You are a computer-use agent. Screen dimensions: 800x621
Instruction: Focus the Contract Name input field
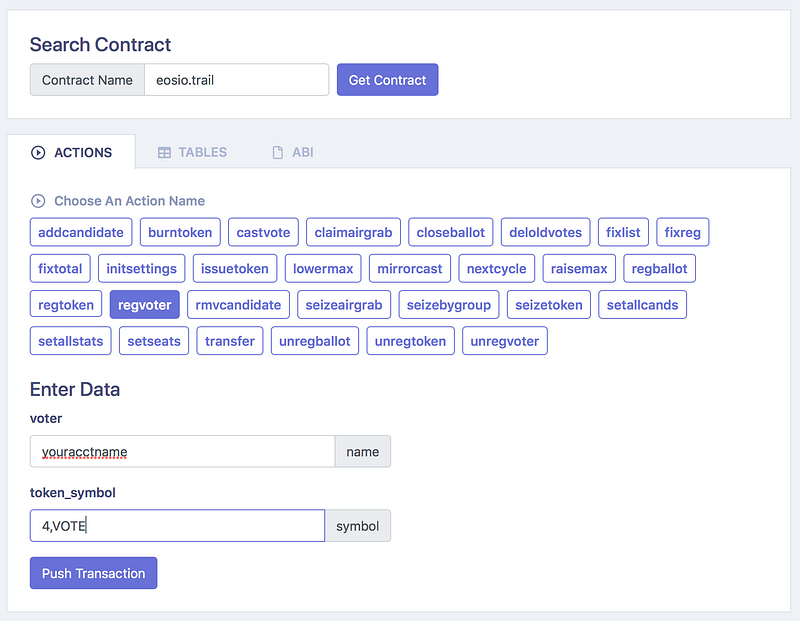tap(237, 80)
